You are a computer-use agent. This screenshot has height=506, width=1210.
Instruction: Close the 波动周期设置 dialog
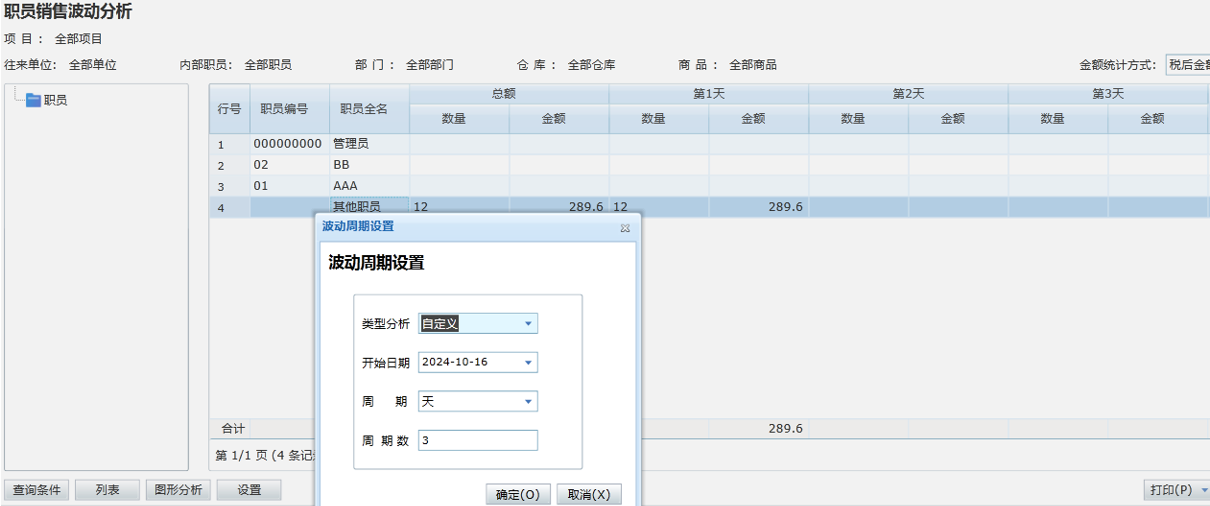click(x=625, y=228)
